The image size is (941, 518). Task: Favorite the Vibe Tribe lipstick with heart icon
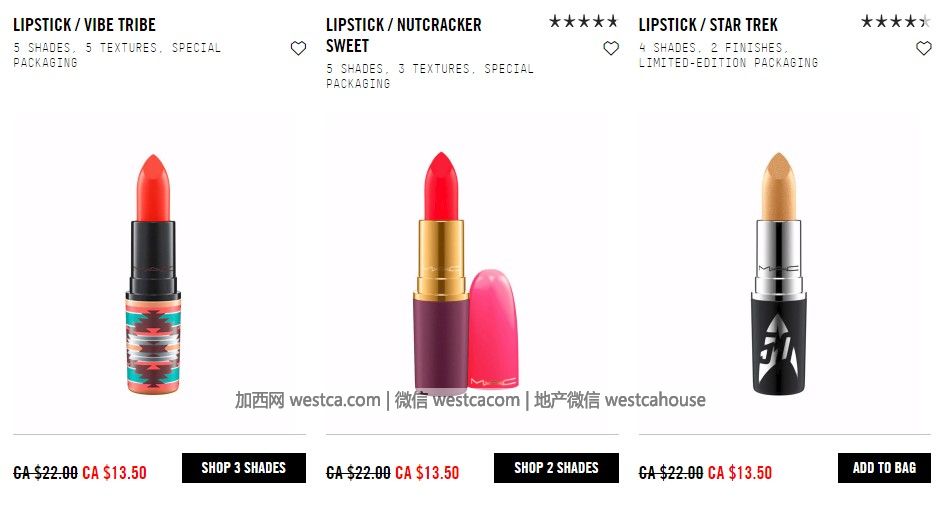click(298, 48)
